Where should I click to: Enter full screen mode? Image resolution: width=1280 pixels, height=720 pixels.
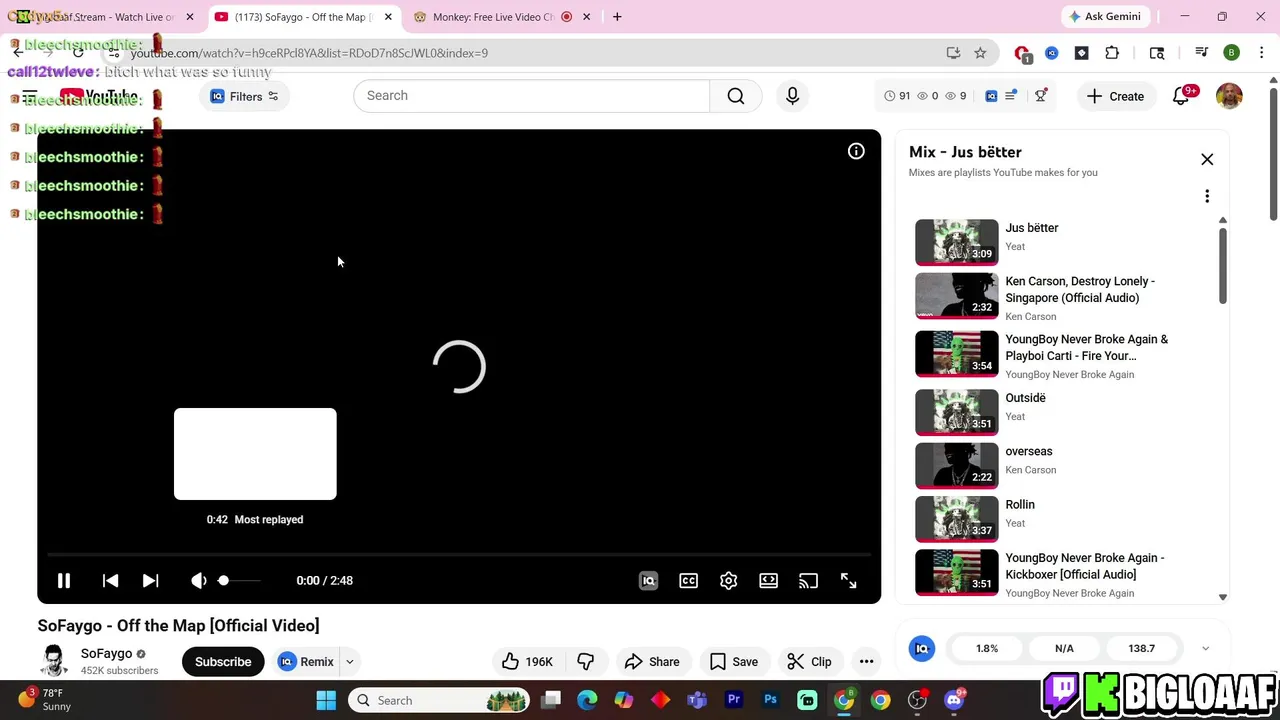[x=848, y=580]
